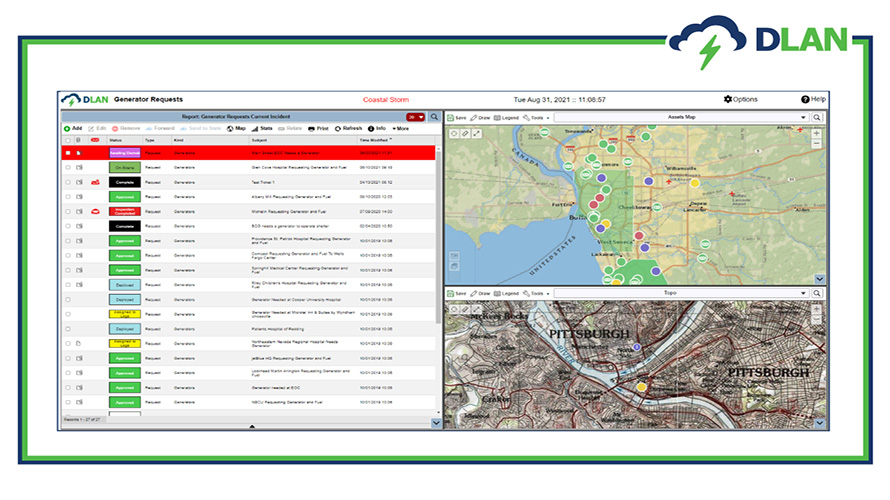Click the yellow marker east of Williamsville on Assets Map
Image resolution: width=890 pixels, height=500 pixels.
click(695, 183)
